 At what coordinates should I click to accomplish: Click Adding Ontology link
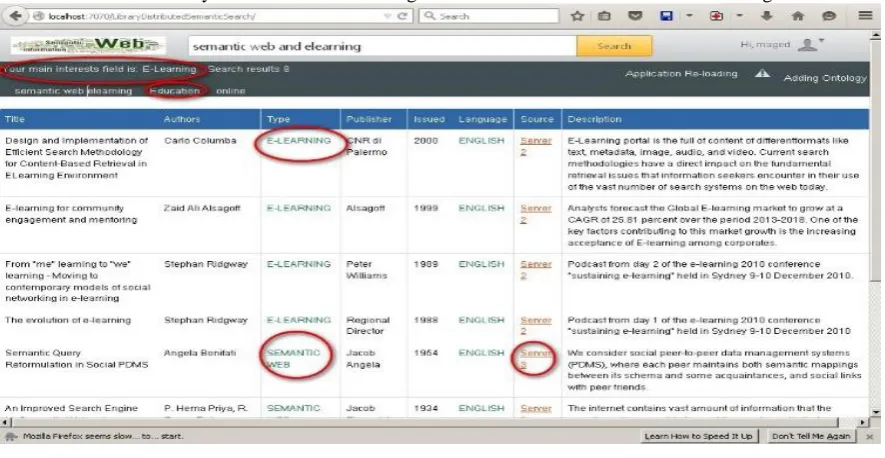tap(825, 78)
